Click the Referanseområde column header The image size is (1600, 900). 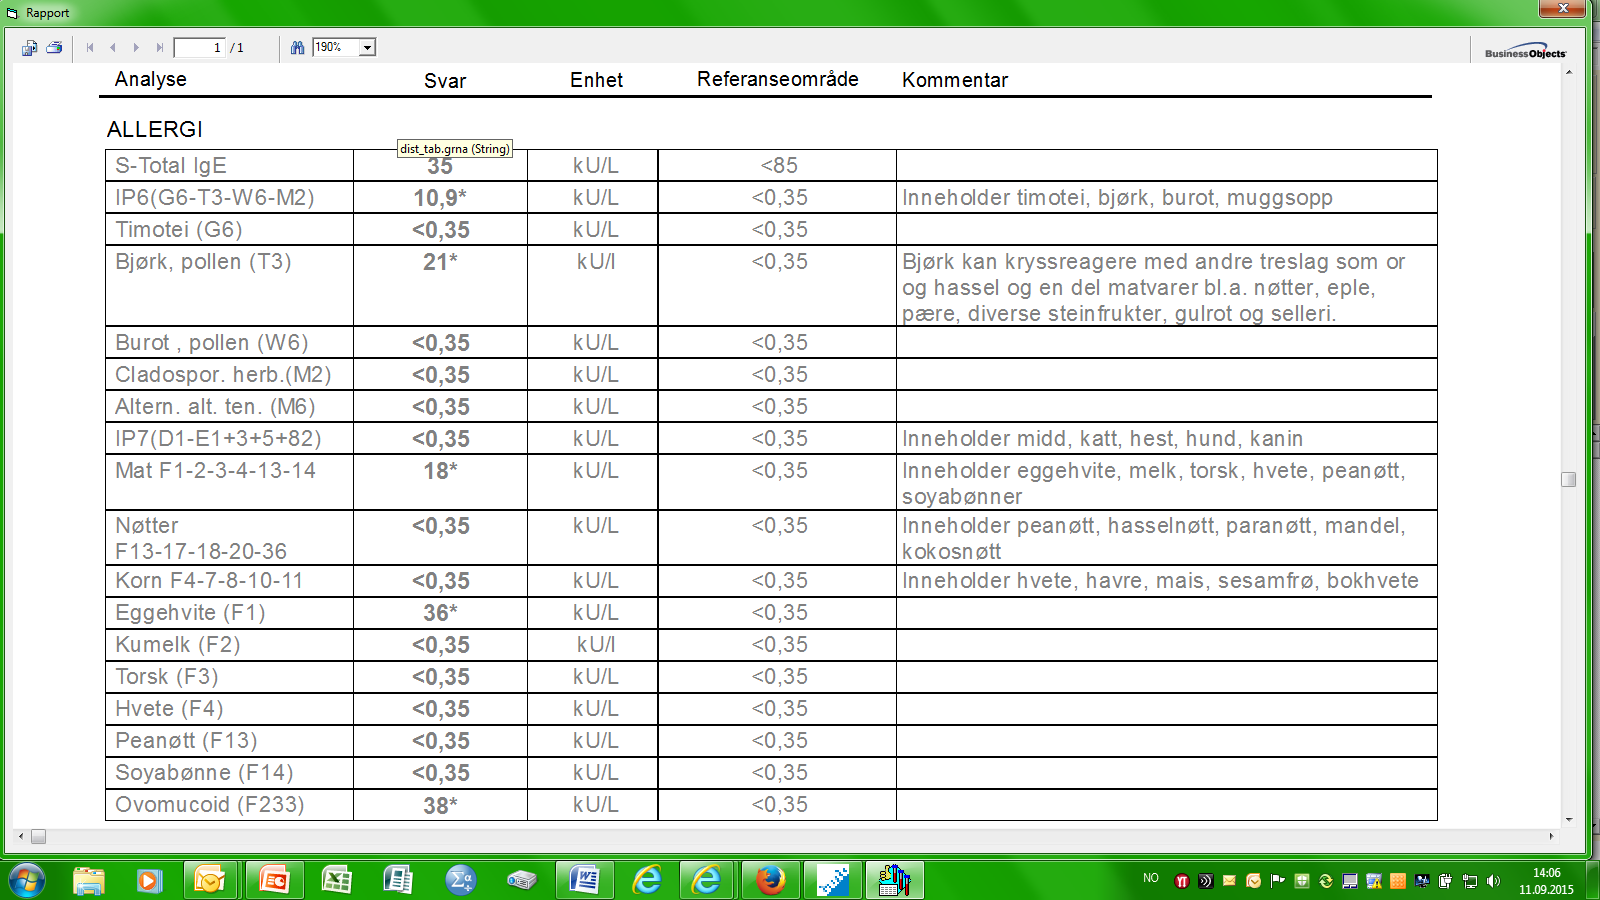pyautogui.click(x=778, y=79)
